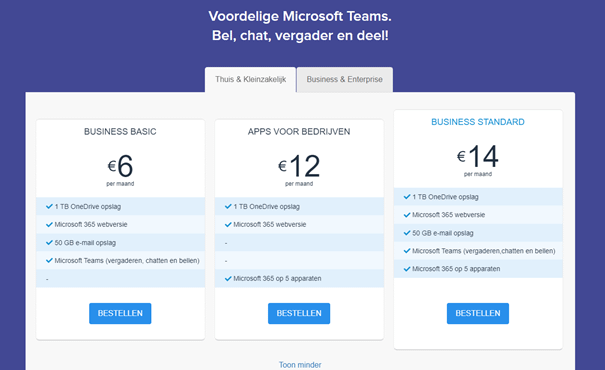605x370 pixels.
Task: Click the Business Standard plan title
Action: tap(478, 122)
